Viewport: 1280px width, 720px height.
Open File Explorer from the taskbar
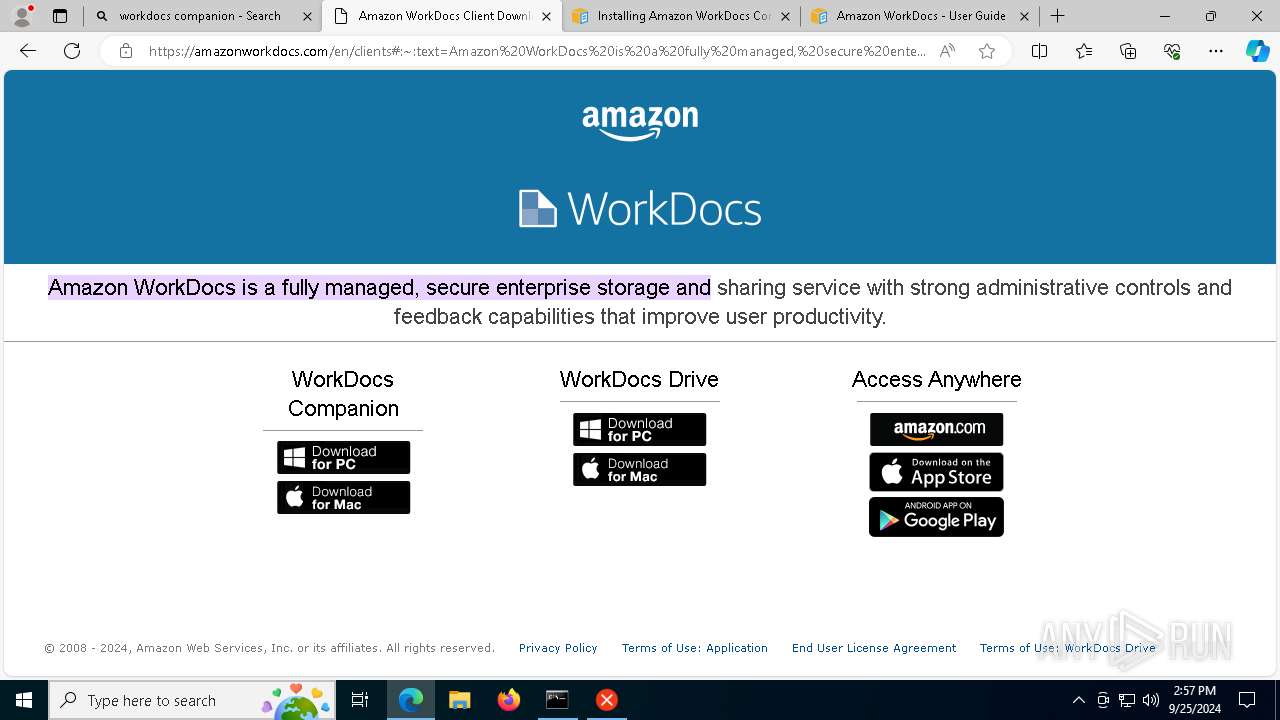[x=460, y=700]
